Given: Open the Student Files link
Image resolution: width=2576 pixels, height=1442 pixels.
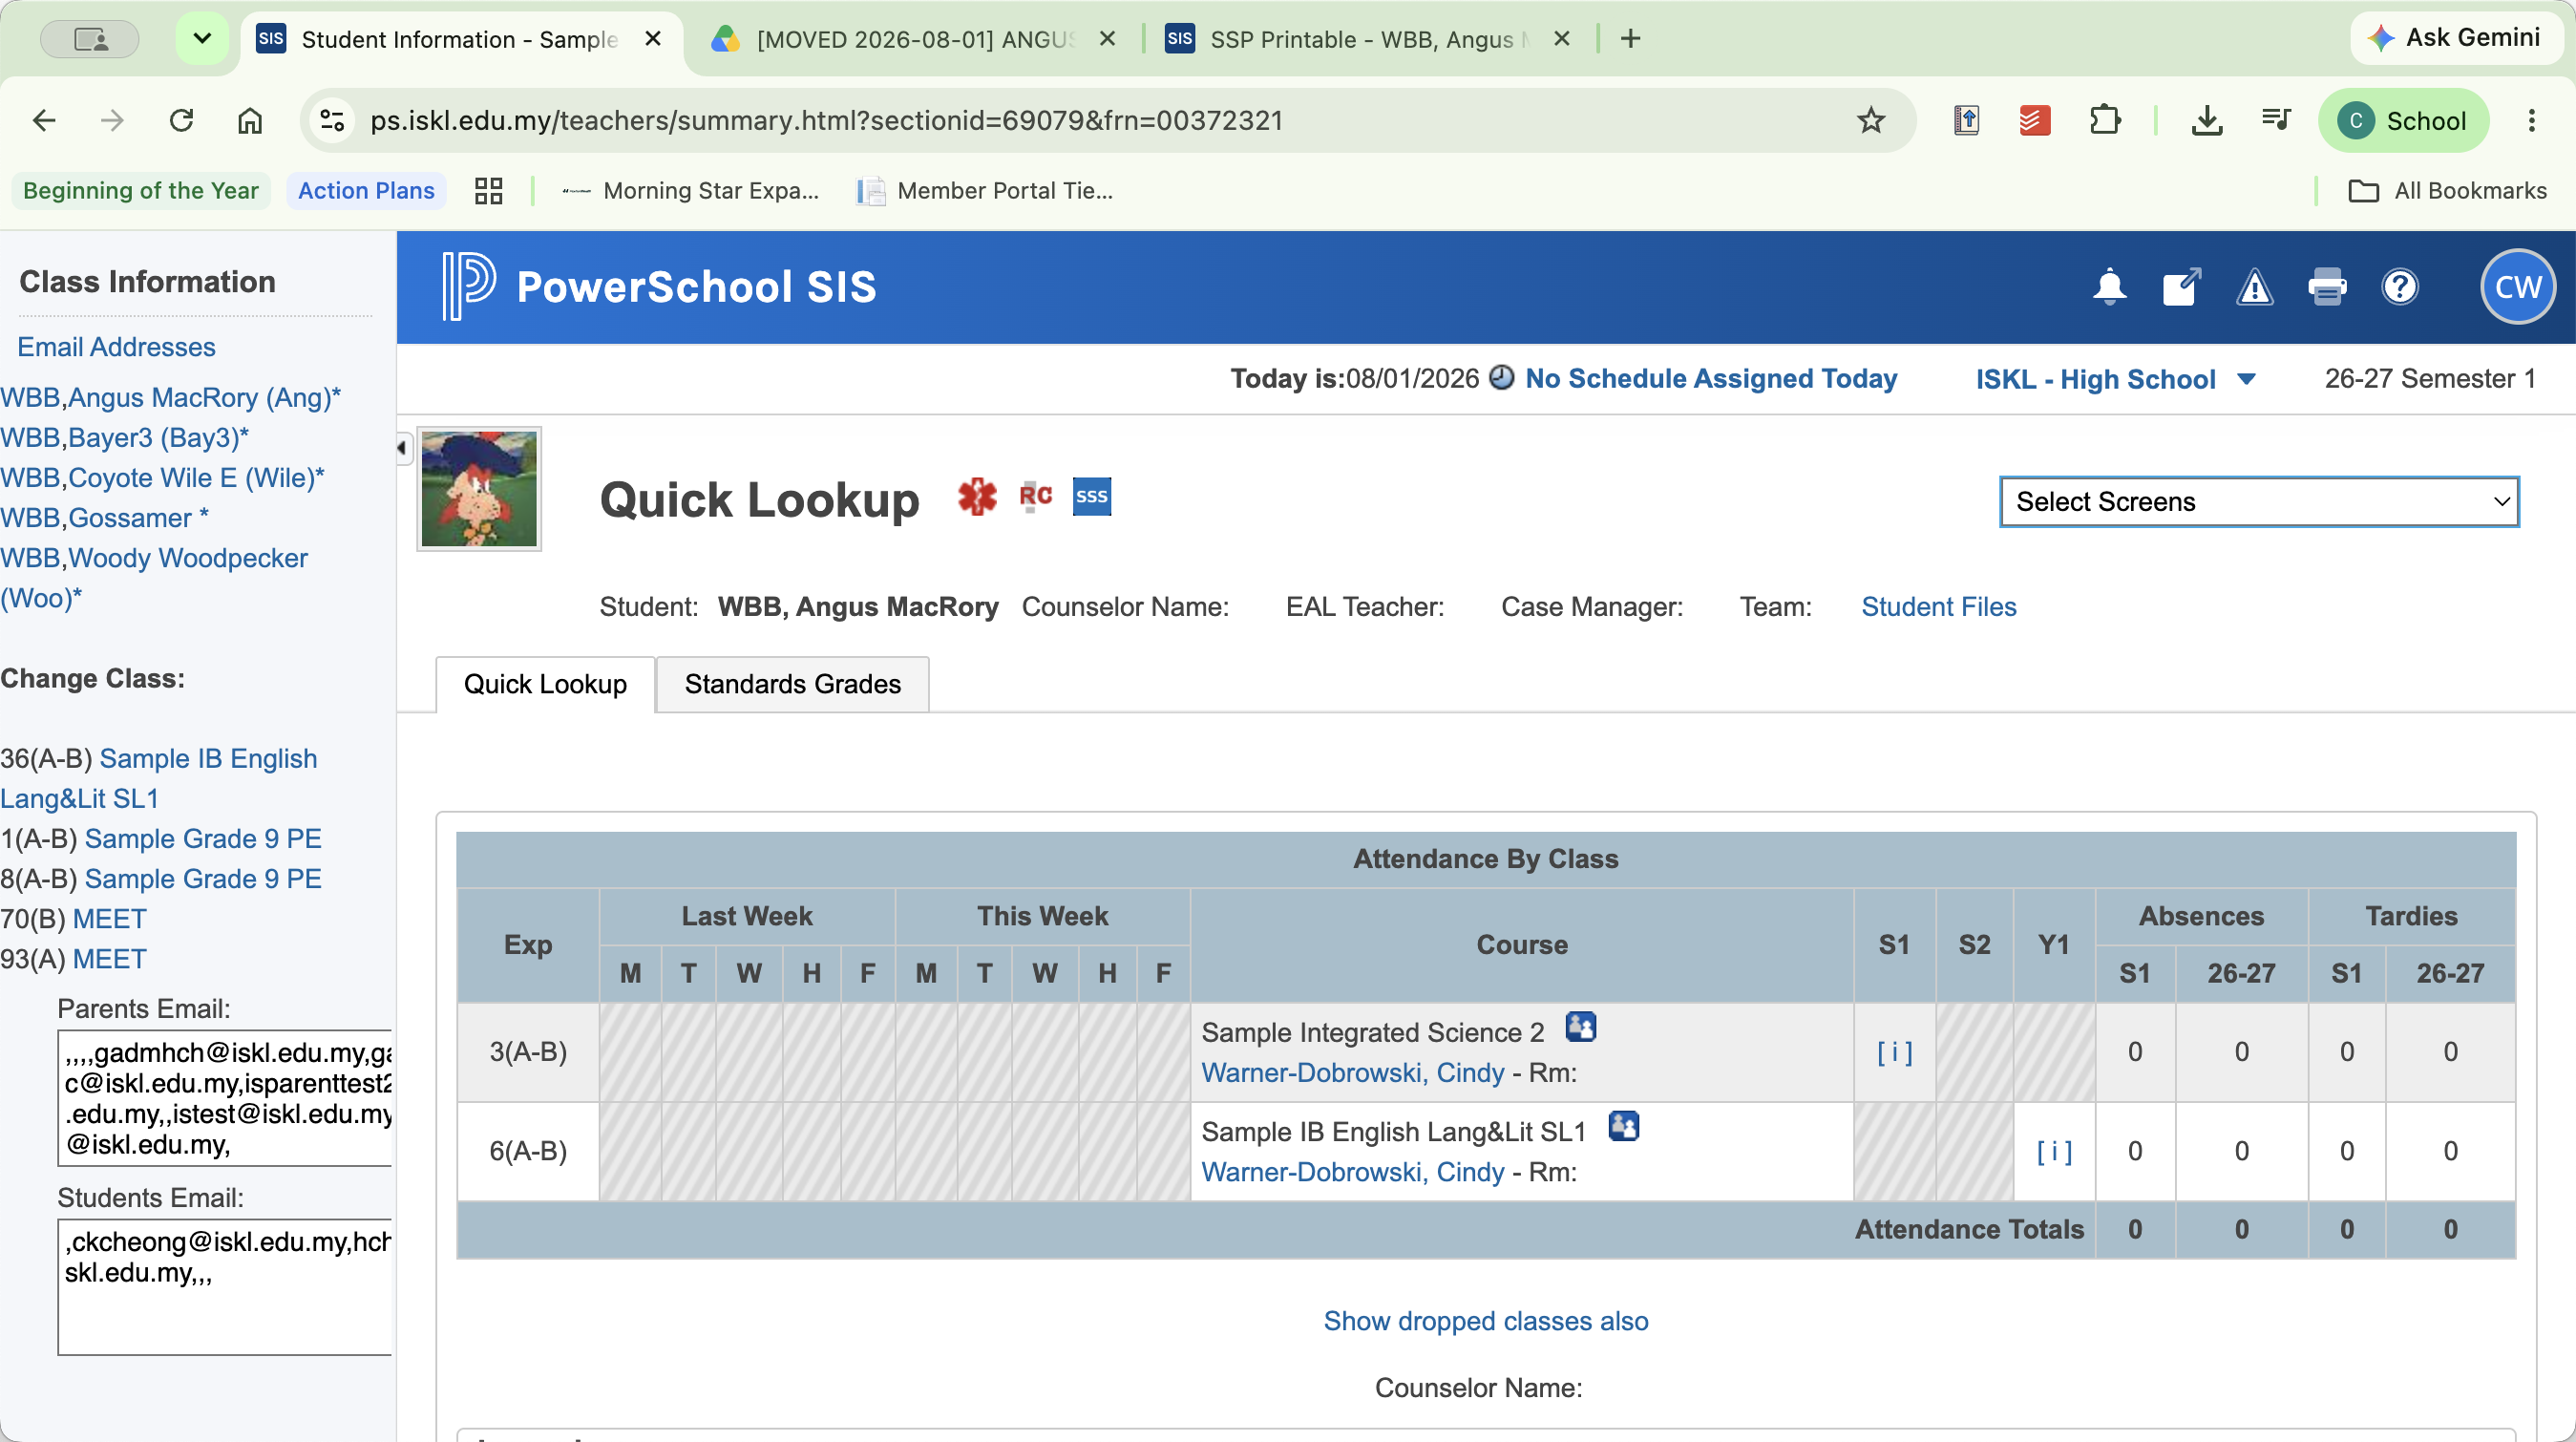Looking at the screenshot, I should [x=1938, y=607].
